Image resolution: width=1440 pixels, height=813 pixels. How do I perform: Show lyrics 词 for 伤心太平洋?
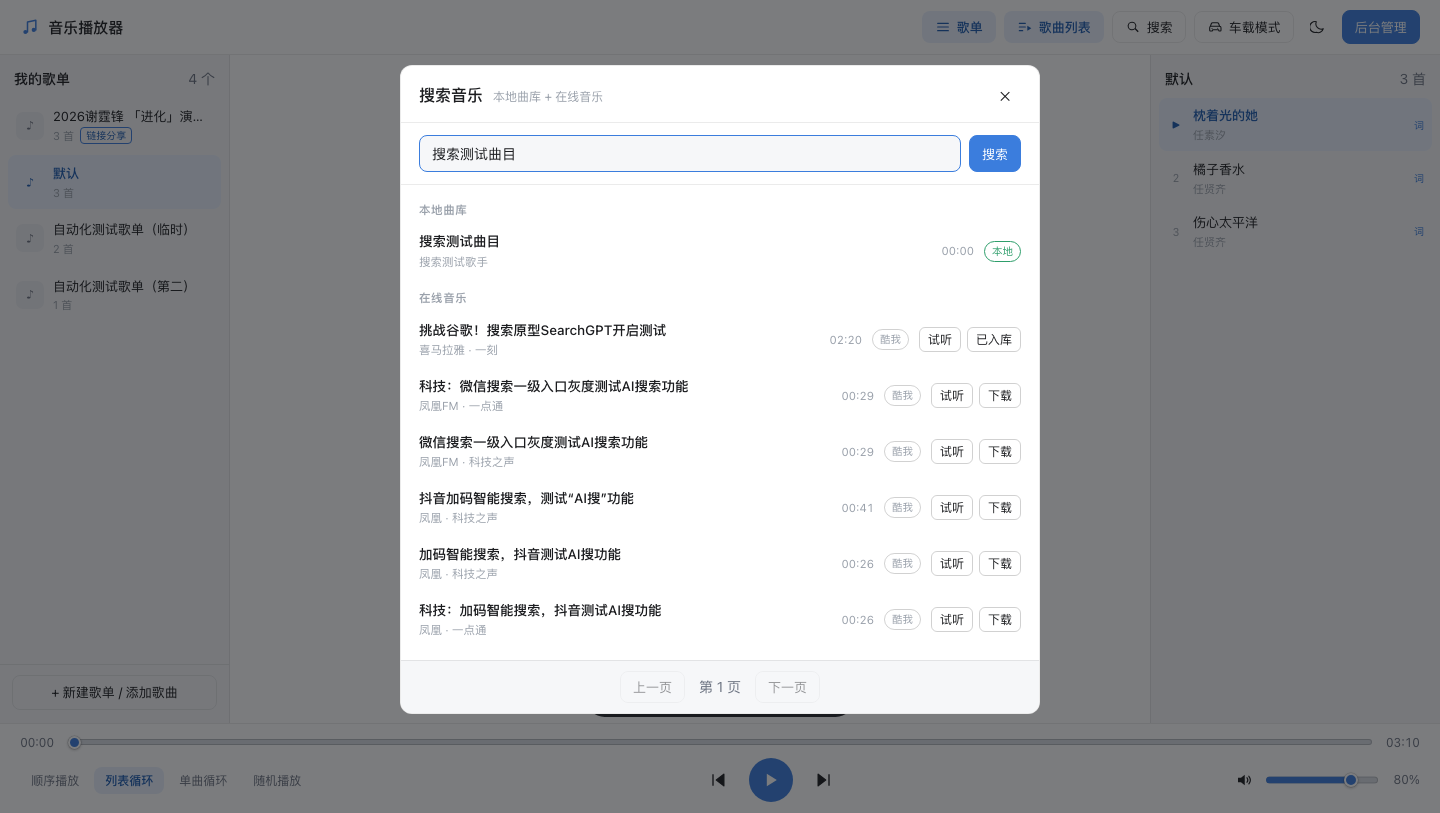(x=1419, y=231)
